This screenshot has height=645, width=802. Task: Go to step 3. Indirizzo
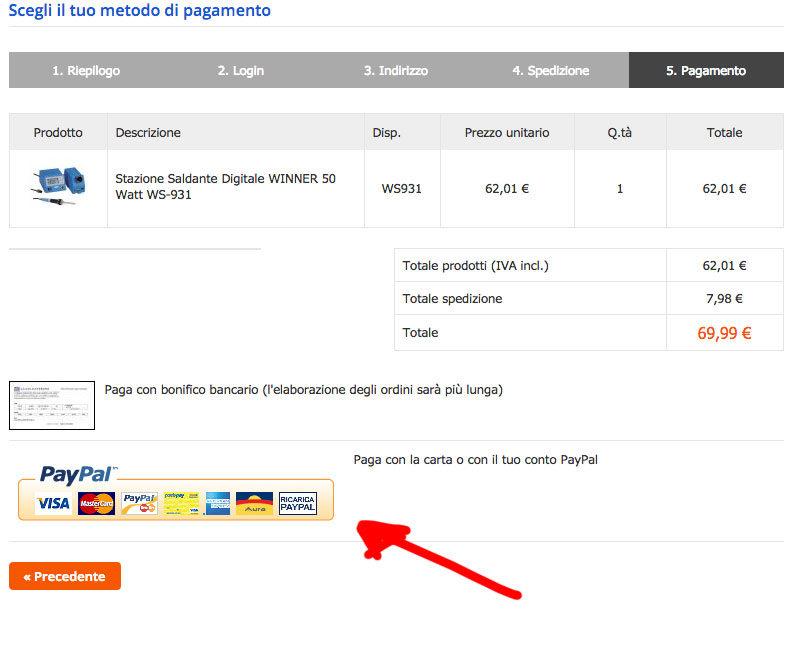396,71
